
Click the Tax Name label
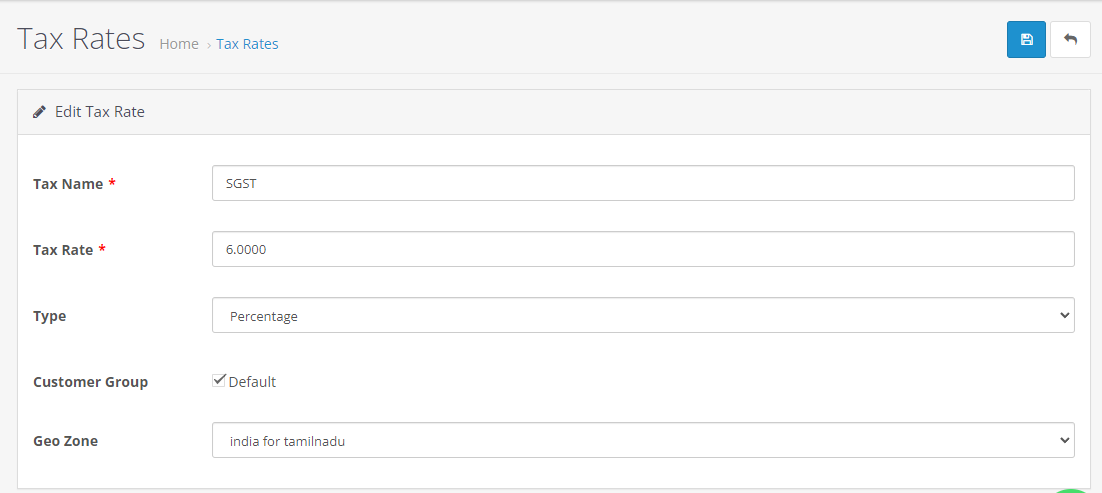click(68, 184)
